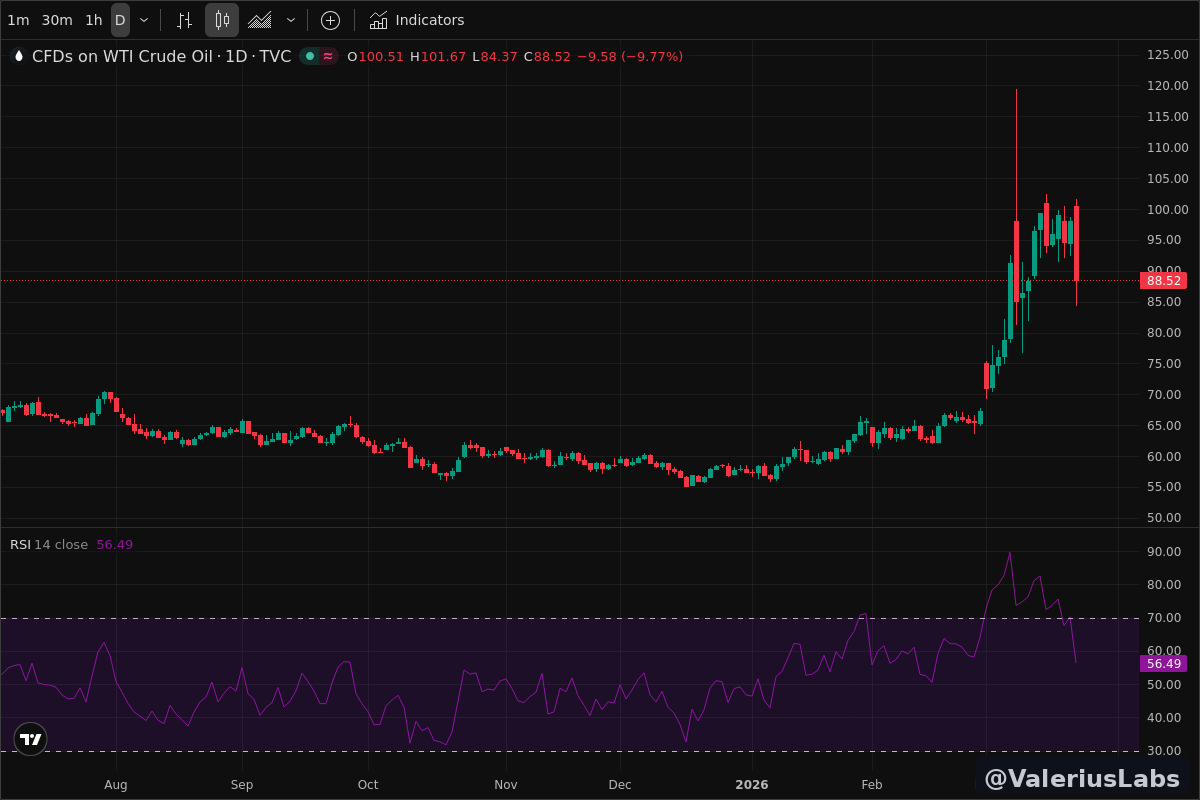
Task: Click the low price value 84.37
Action: pos(499,57)
